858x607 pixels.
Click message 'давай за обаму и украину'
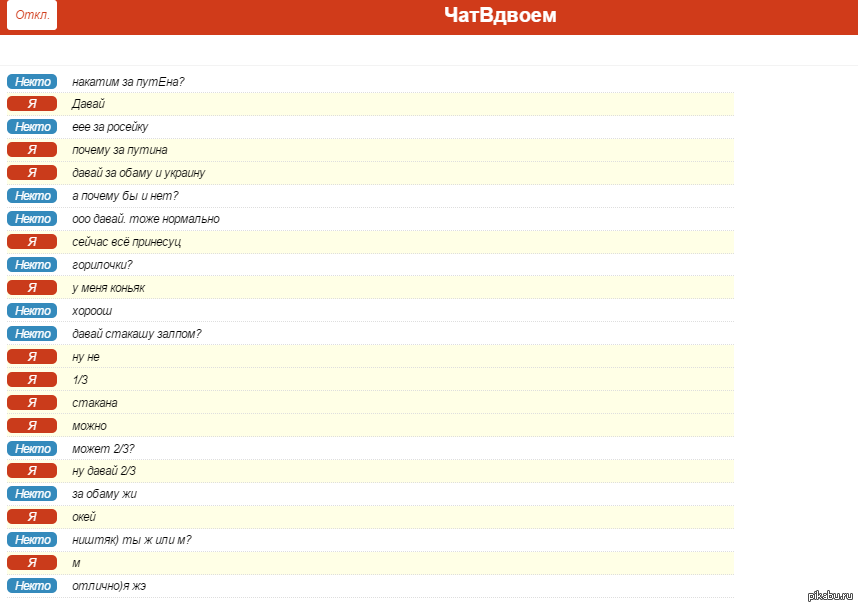pyautogui.click(x=138, y=173)
